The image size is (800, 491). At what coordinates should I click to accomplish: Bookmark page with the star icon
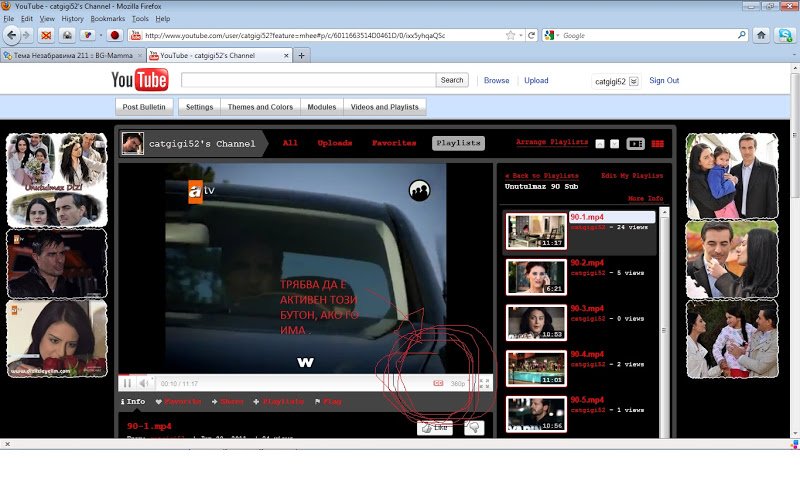click(x=510, y=35)
